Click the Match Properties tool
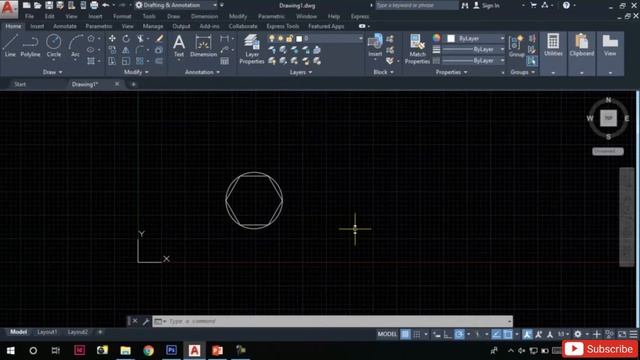 tap(417, 49)
